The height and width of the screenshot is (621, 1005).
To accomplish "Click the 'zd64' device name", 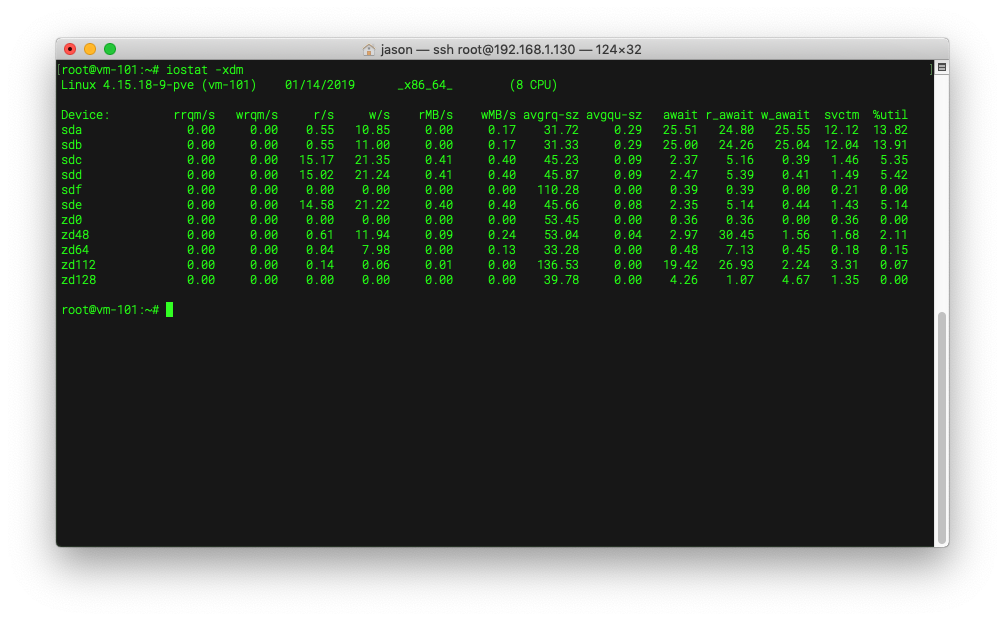I will coord(75,250).
